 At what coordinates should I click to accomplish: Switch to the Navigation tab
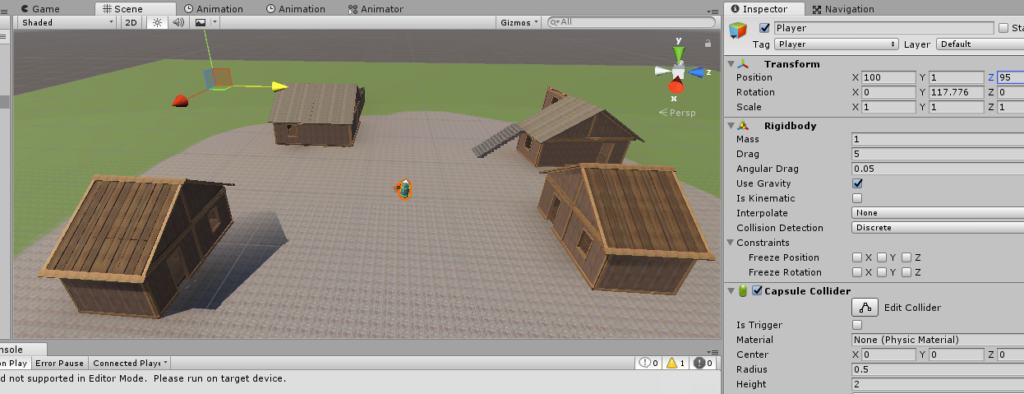(843, 9)
